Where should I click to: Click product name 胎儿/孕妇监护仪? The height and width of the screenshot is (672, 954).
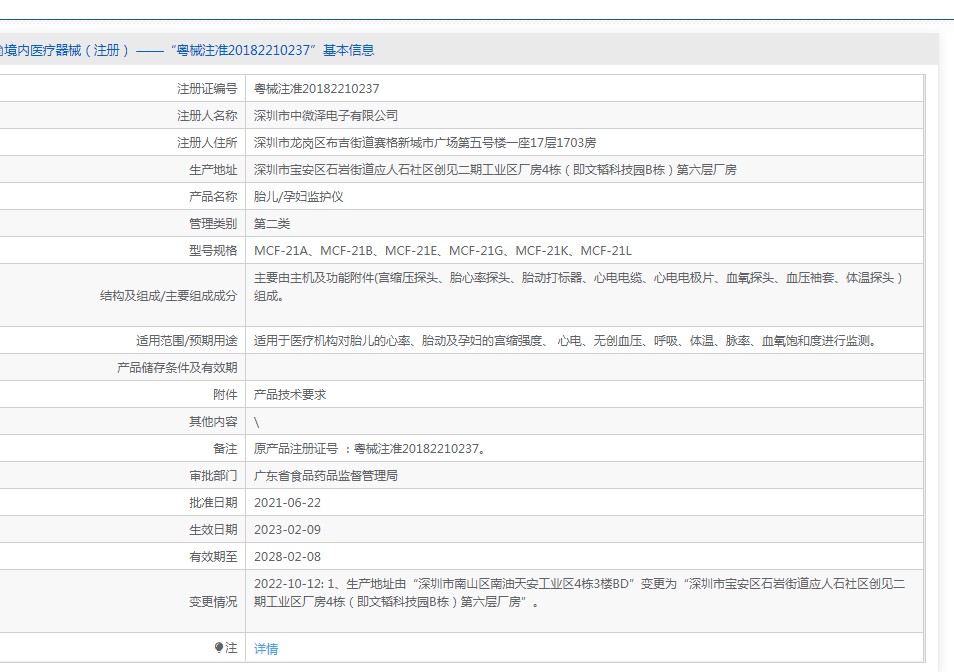298,196
